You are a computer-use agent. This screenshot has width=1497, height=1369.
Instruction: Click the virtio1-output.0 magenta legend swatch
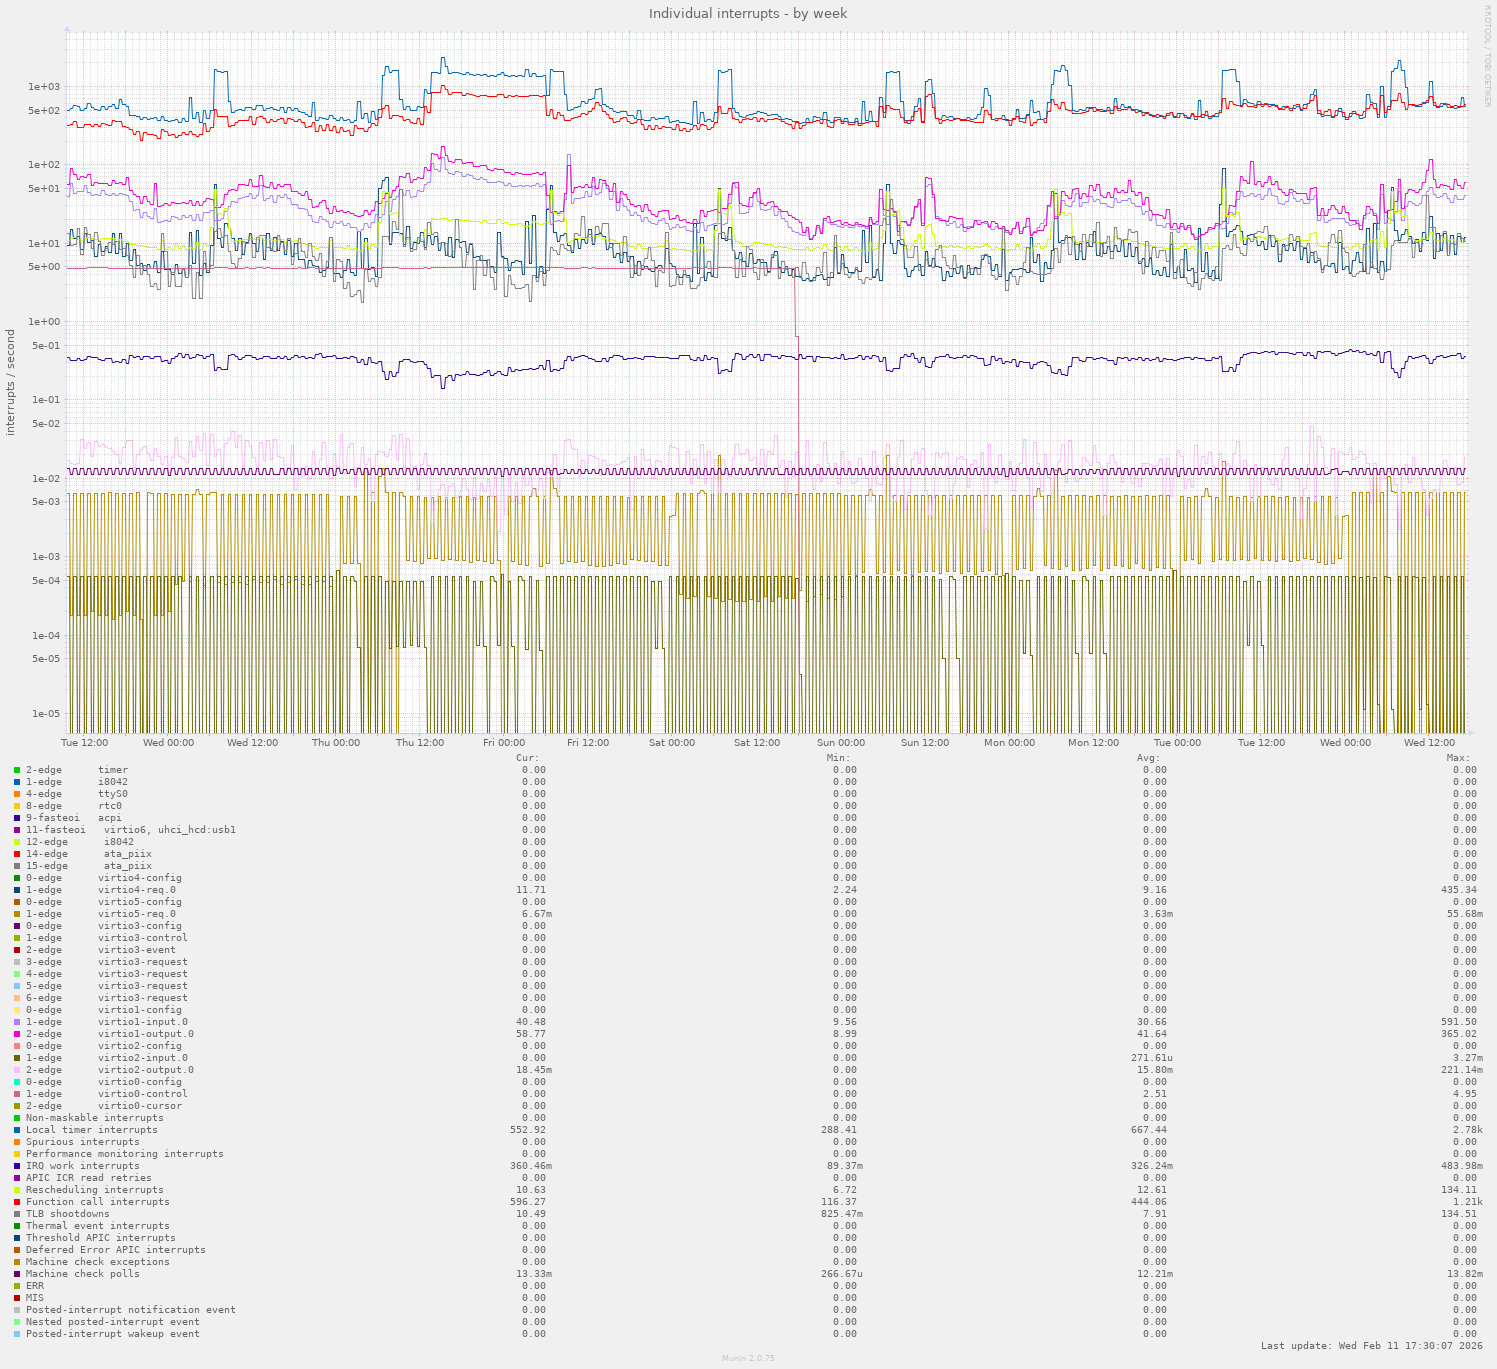tap(17, 1034)
